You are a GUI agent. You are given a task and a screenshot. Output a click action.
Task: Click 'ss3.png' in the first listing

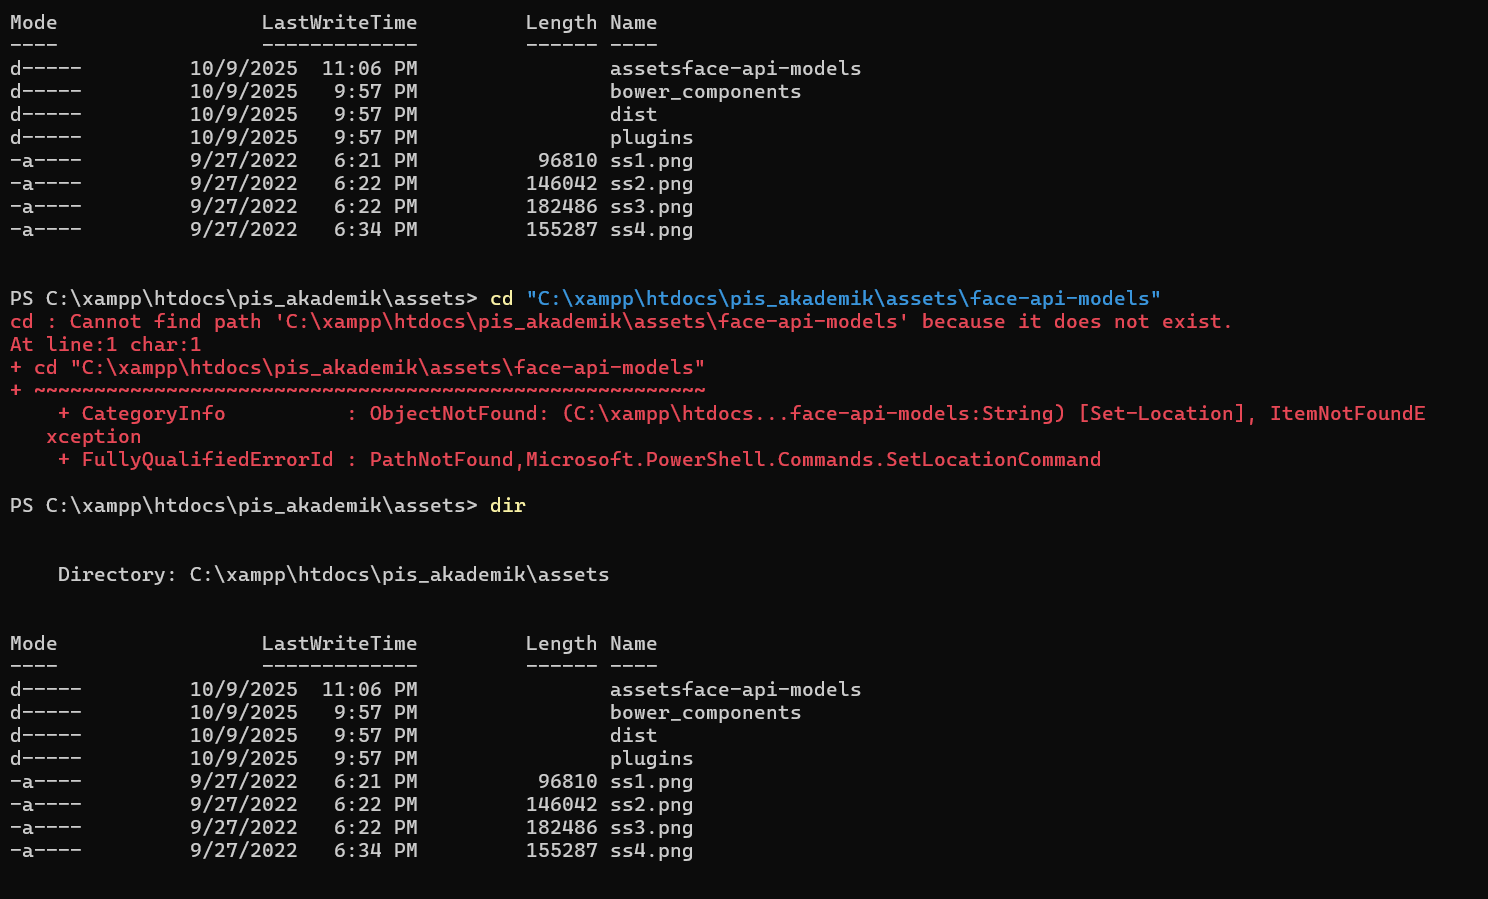[651, 206]
